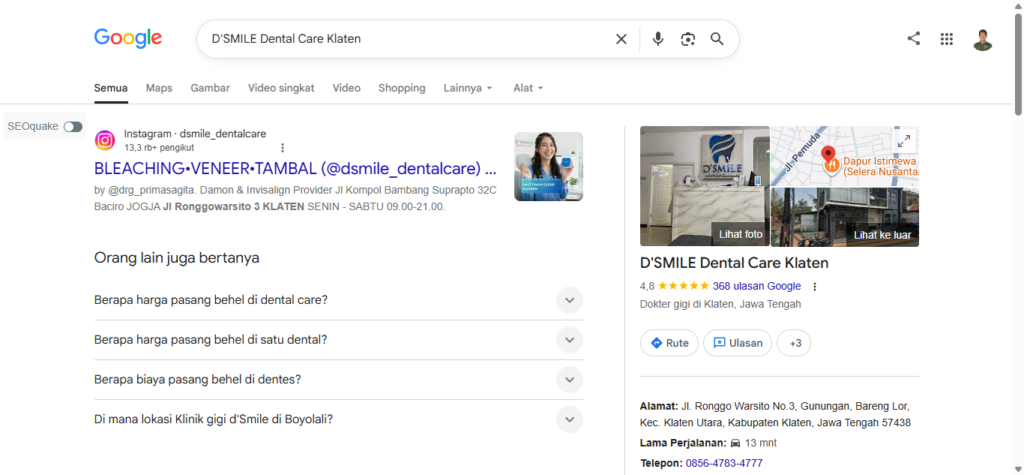Click the share icon at top right

tap(914, 39)
